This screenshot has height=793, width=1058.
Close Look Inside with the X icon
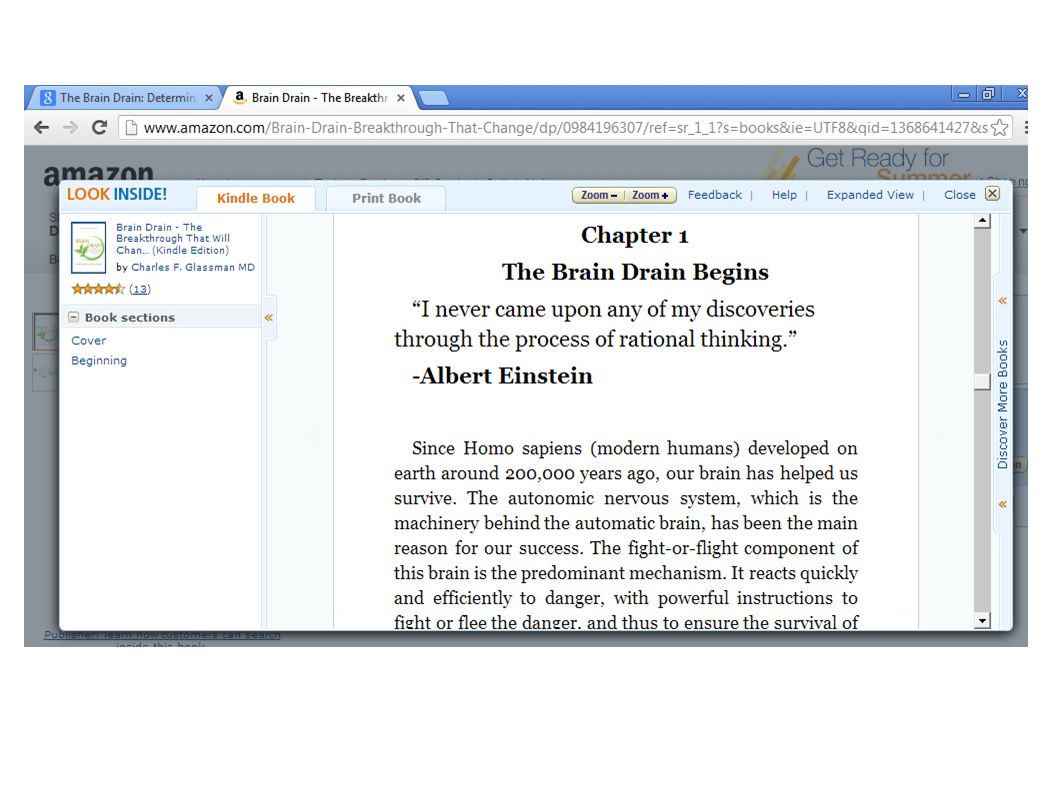992,194
